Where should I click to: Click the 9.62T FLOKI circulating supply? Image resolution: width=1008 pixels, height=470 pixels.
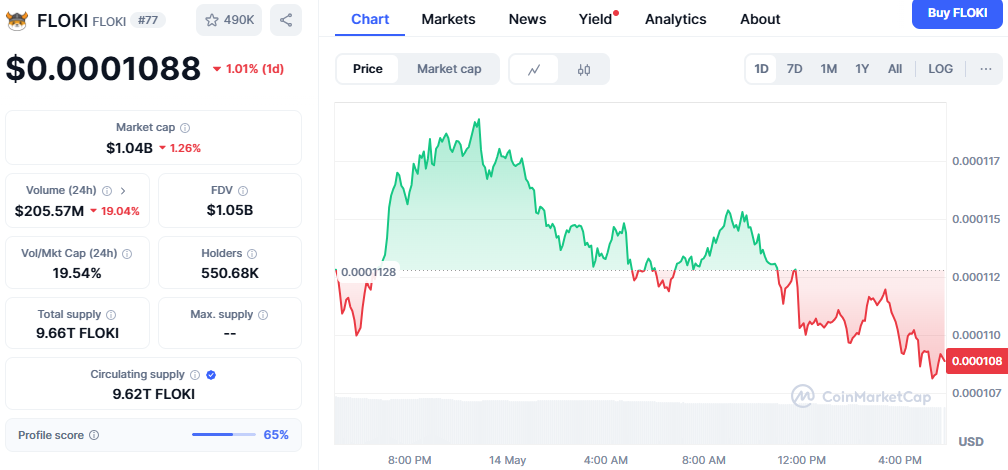[x=153, y=394]
